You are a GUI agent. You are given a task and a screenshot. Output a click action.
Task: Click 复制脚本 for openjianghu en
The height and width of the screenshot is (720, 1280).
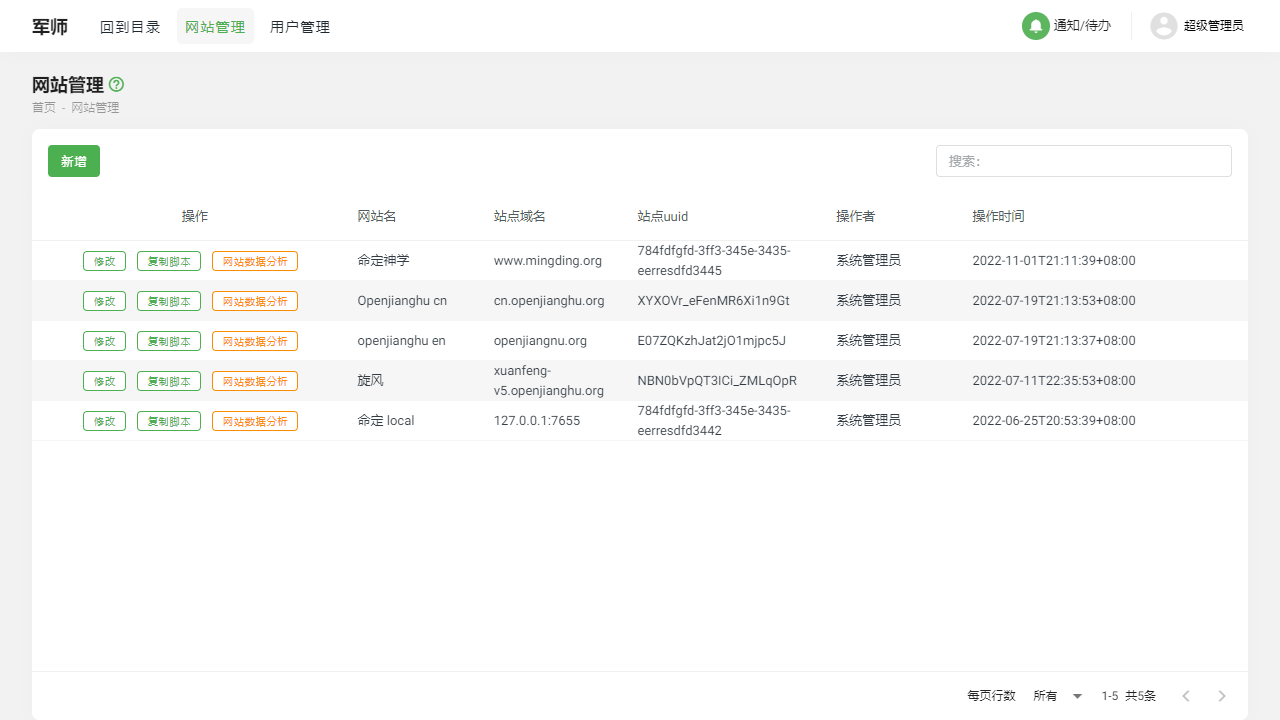[x=168, y=340]
